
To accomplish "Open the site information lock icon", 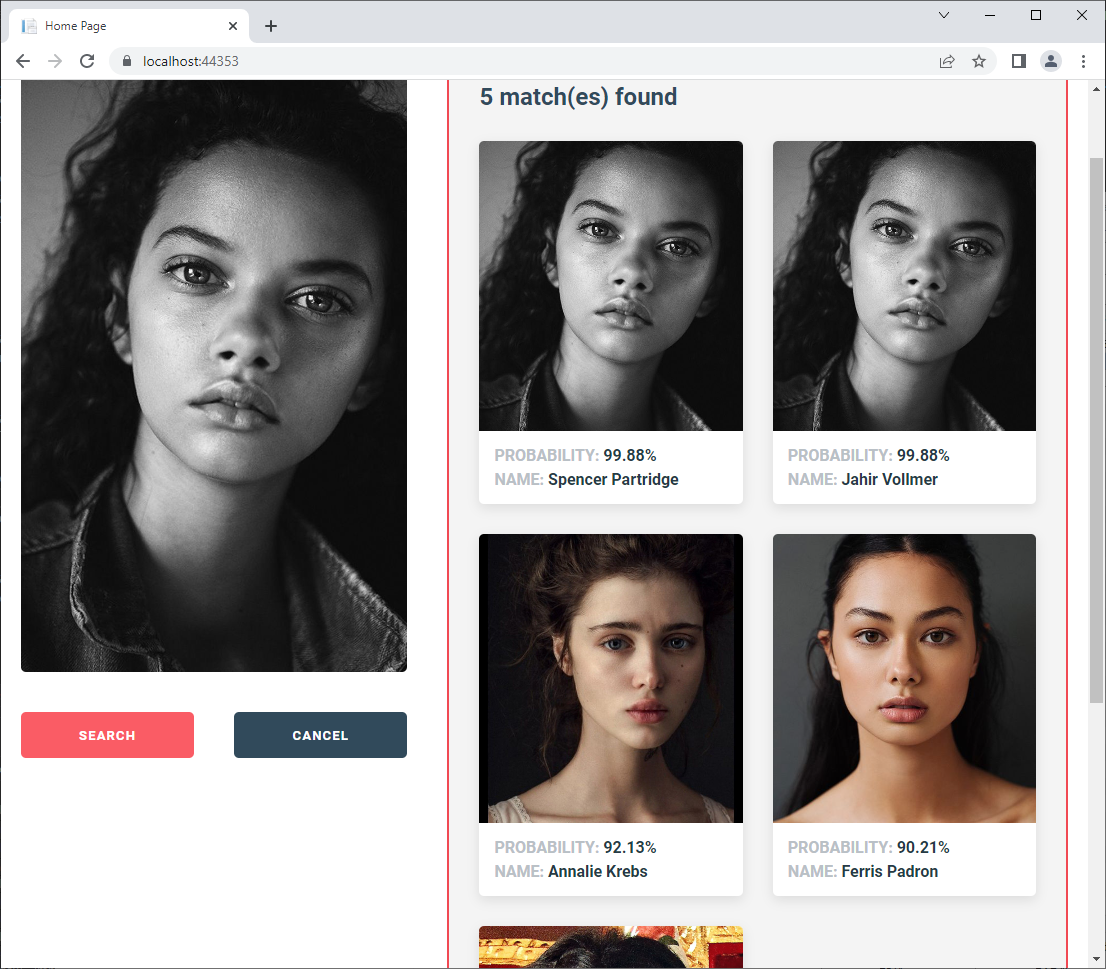I will (x=127, y=61).
